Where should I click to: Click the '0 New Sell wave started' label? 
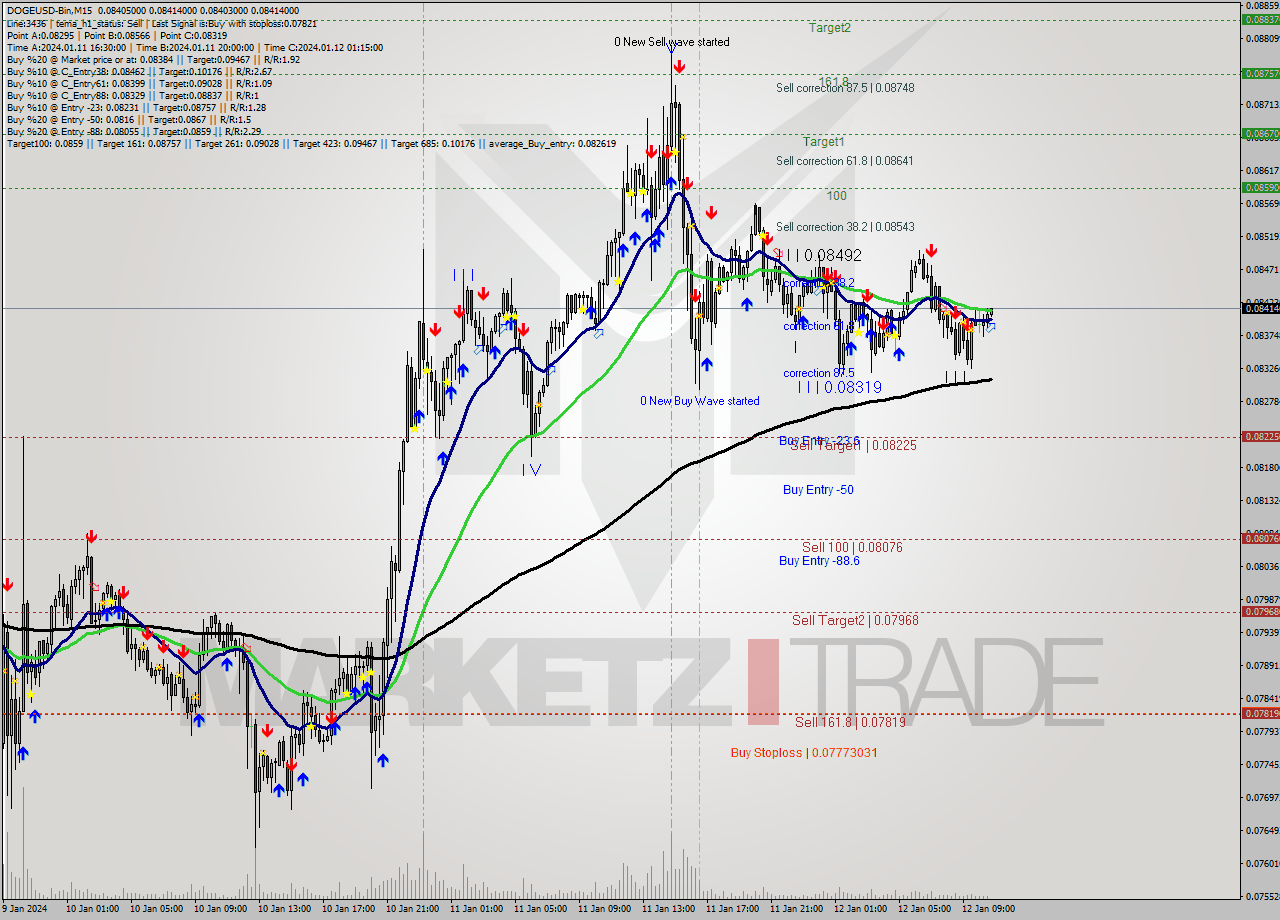(x=672, y=42)
